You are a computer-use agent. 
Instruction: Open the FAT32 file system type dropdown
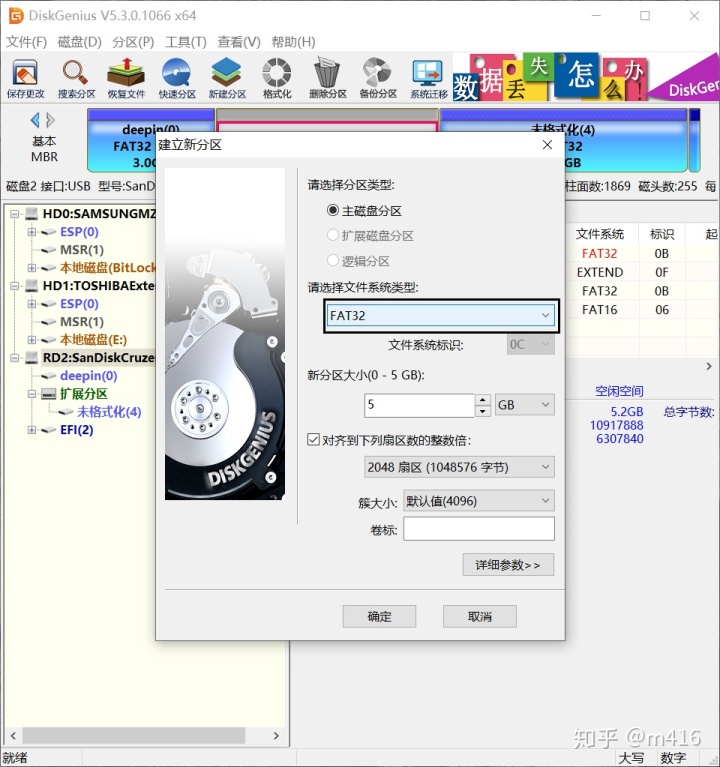pos(440,316)
